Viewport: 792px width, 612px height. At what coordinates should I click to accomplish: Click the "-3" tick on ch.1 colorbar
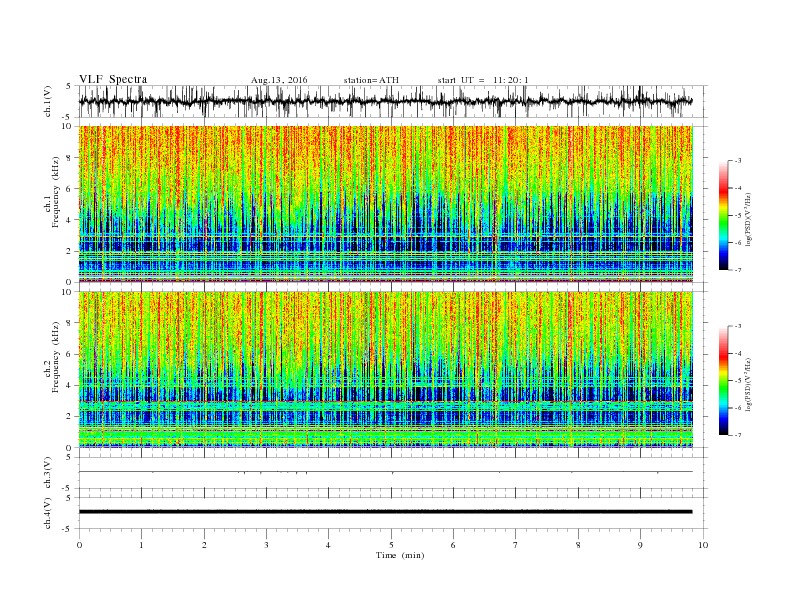click(737, 161)
